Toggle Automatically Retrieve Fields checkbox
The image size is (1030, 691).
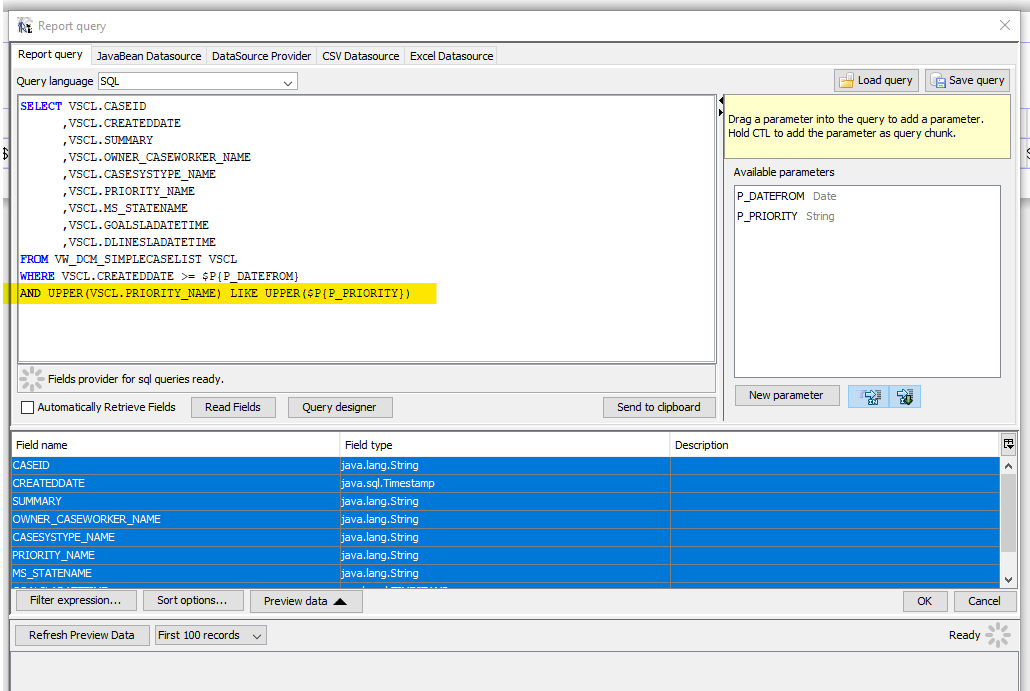[28, 407]
